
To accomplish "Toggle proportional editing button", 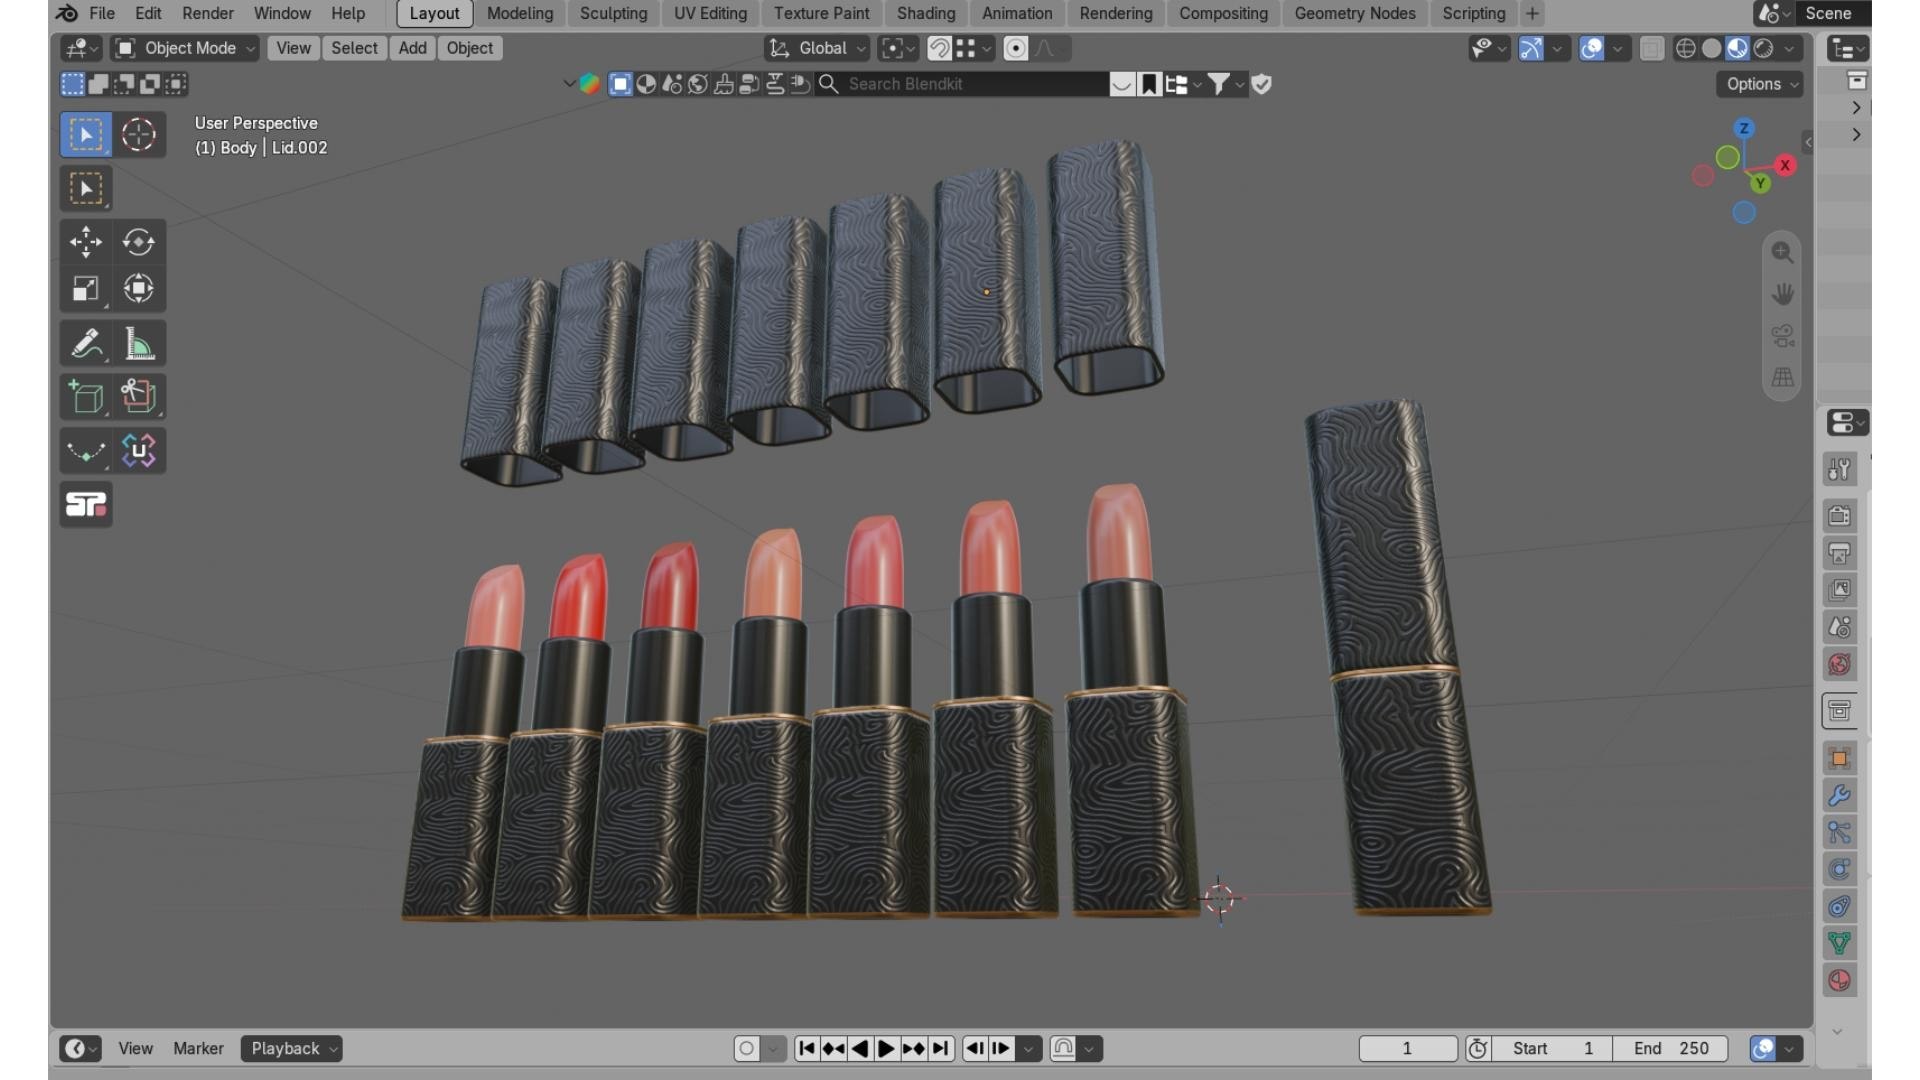I will point(1015,48).
